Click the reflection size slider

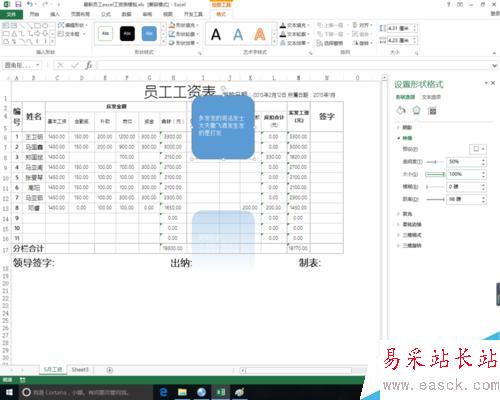[435, 174]
